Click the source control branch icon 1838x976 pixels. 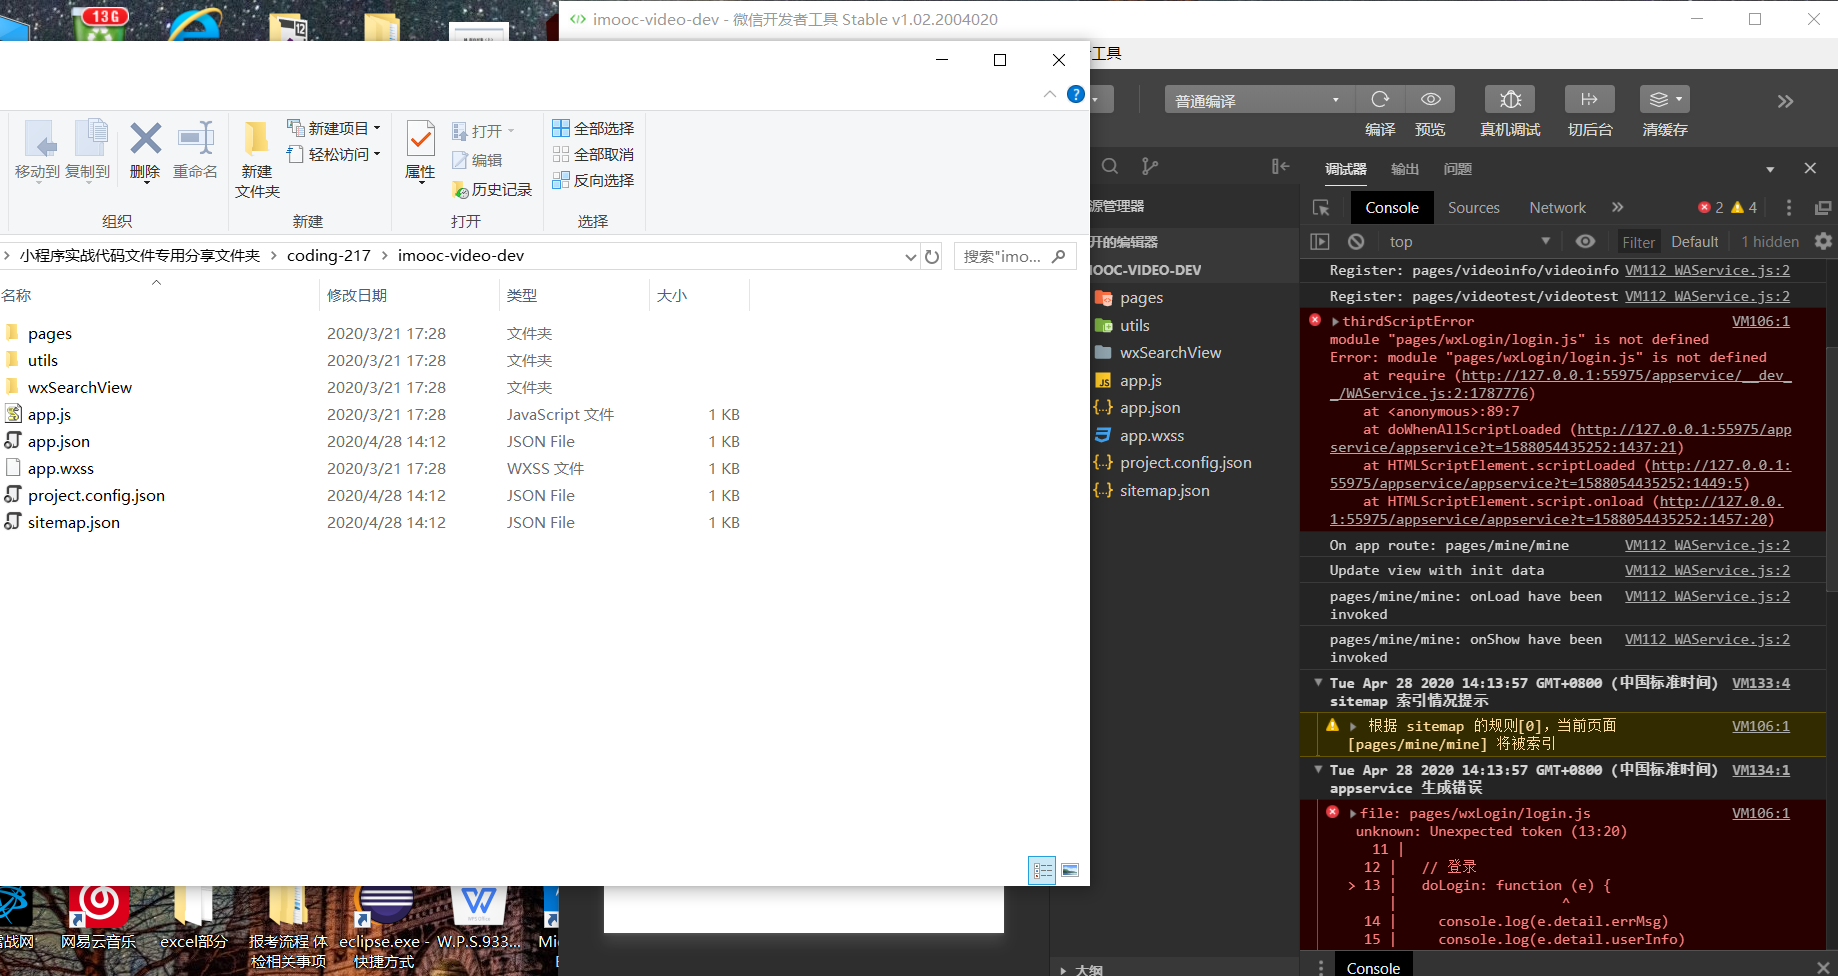(1150, 166)
